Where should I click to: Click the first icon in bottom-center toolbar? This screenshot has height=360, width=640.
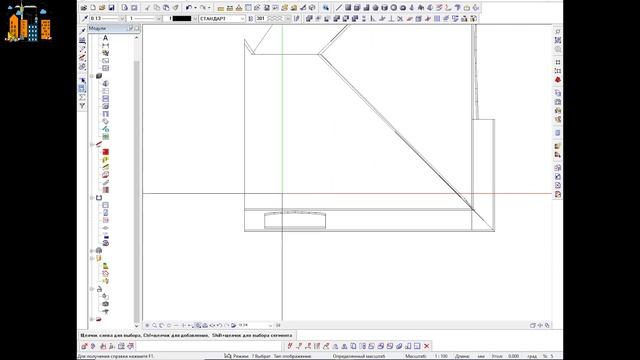pyautogui.click(x=290, y=346)
